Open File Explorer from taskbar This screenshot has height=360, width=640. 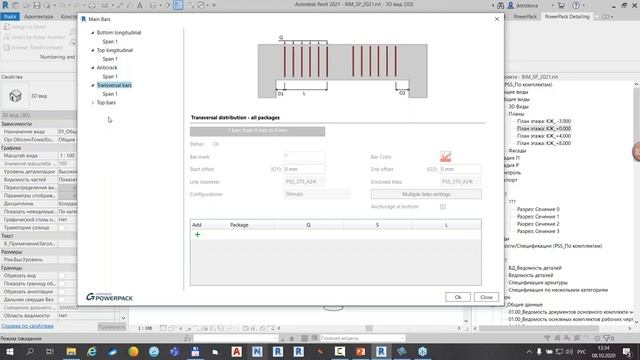coord(71,351)
